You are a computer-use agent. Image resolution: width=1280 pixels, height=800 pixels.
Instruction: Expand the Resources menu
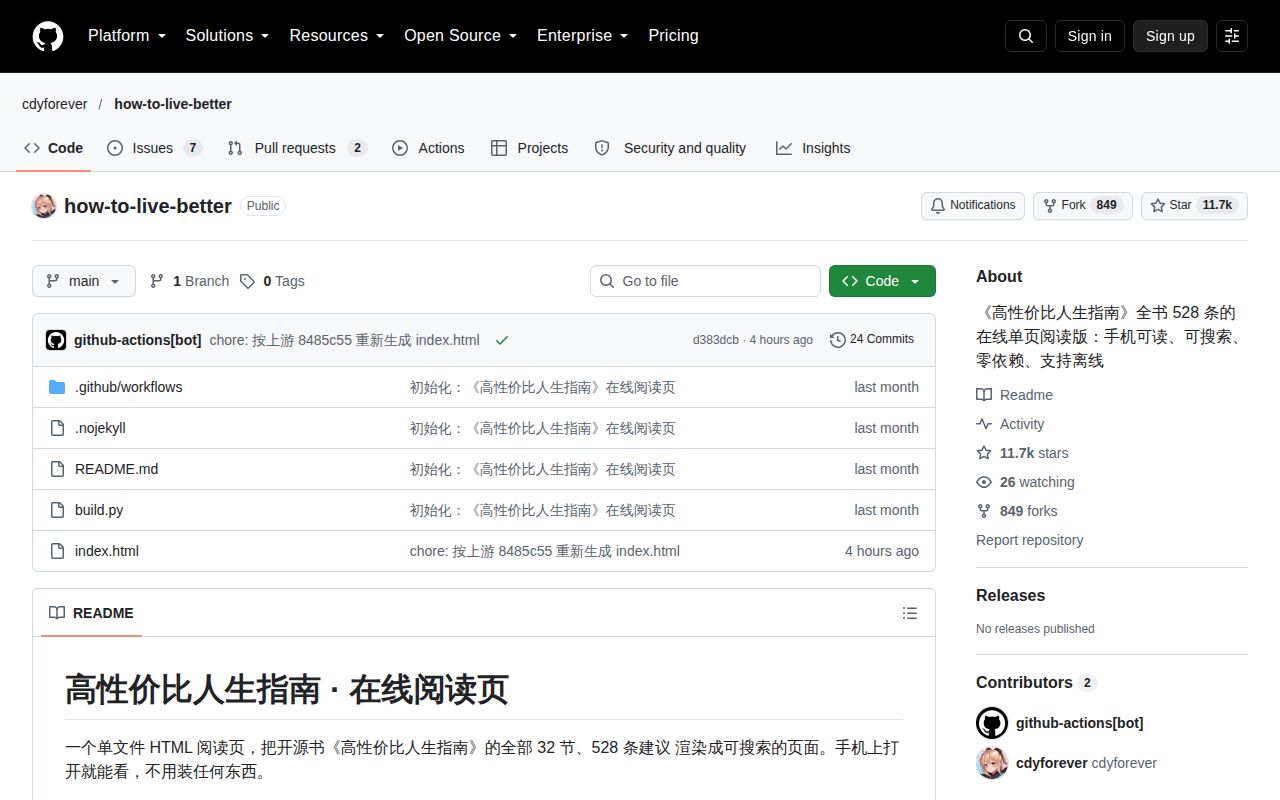click(337, 36)
